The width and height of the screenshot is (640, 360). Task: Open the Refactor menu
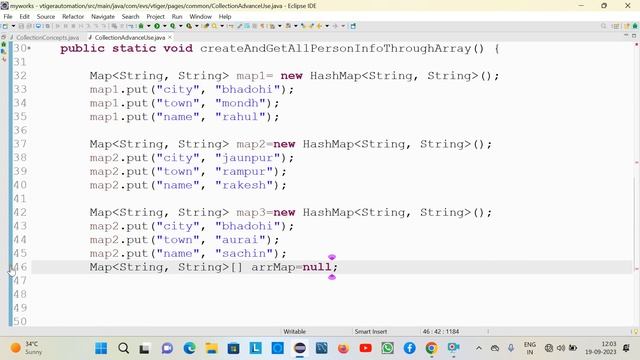click(x=73, y=16)
